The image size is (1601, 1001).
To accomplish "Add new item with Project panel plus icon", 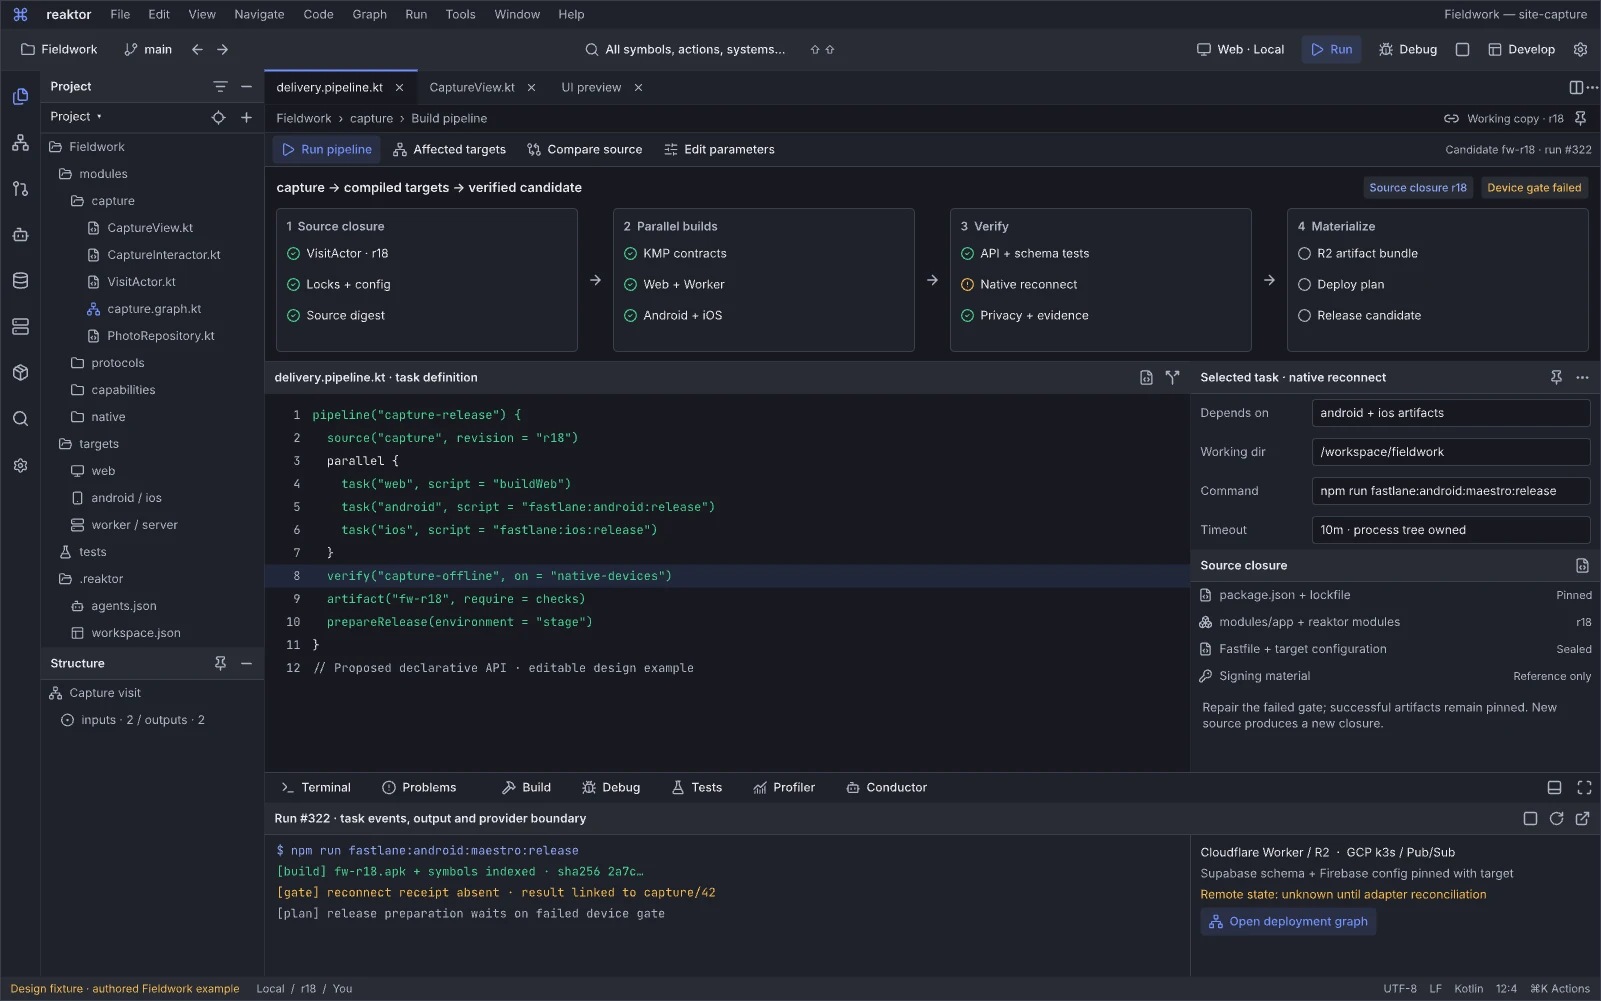I will point(246,117).
